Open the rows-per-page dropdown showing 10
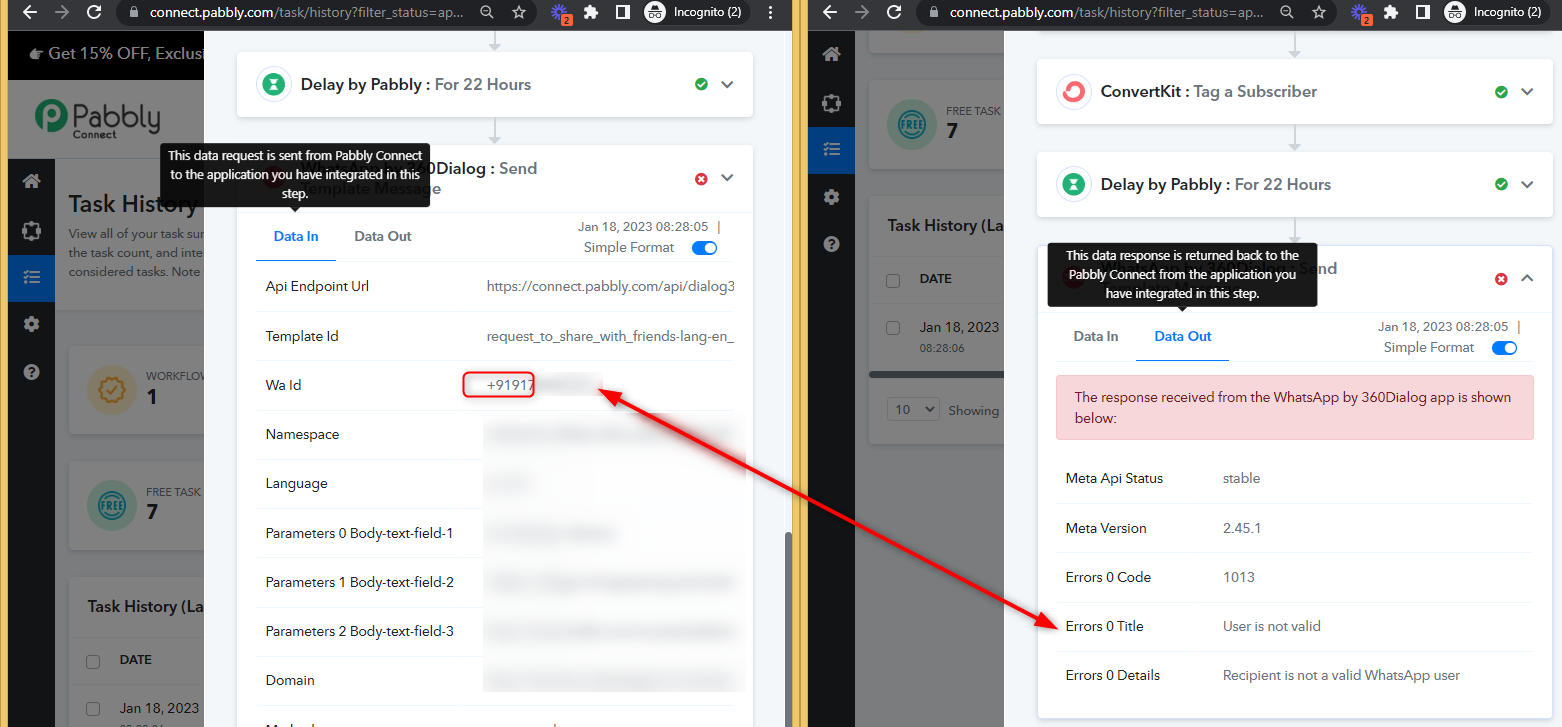This screenshot has width=1562, height=727. 913,409
